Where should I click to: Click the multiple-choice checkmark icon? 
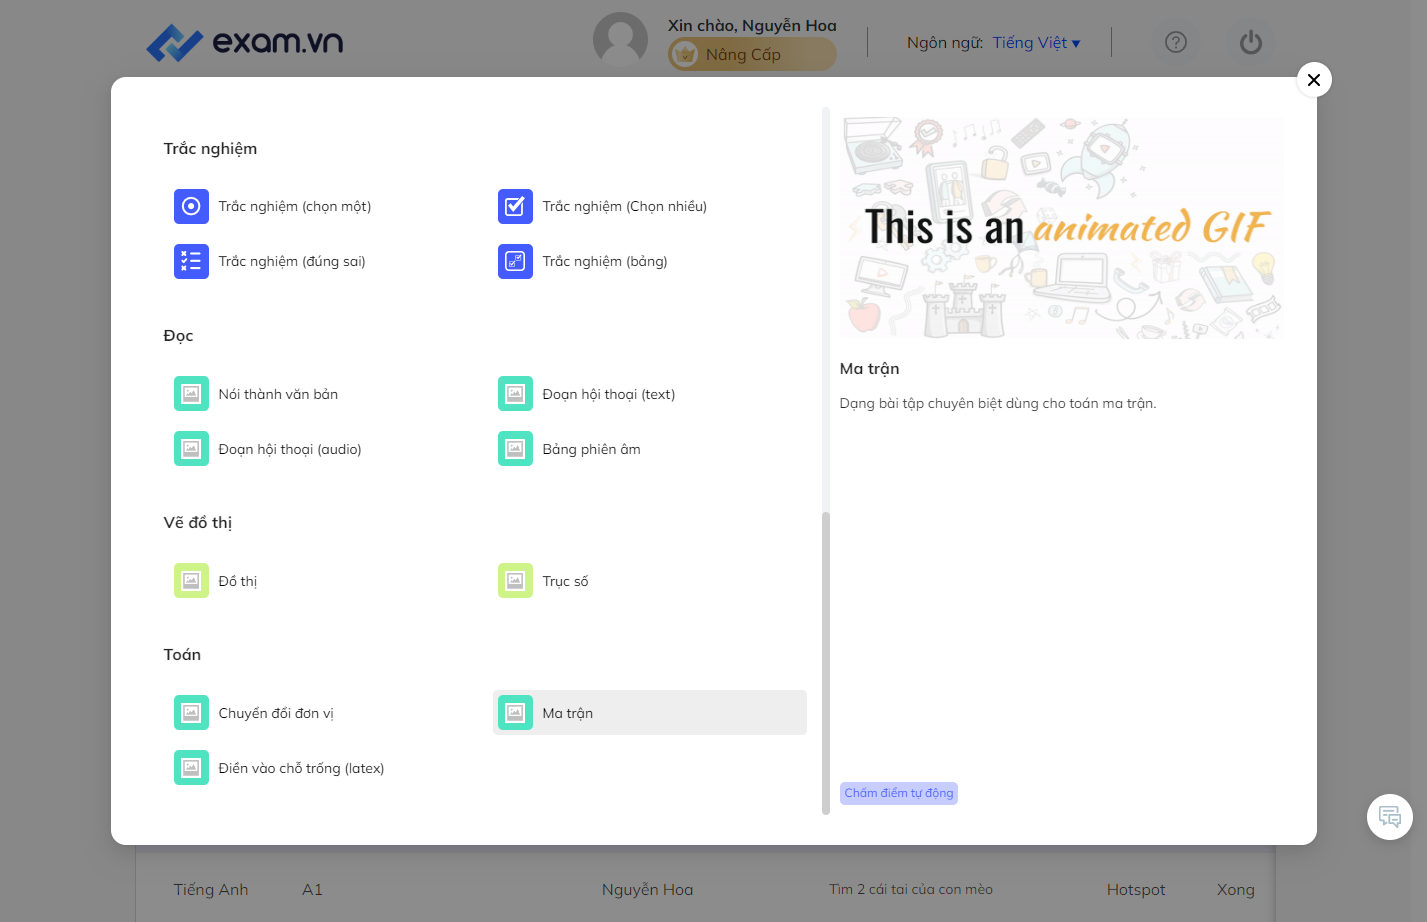515,206
